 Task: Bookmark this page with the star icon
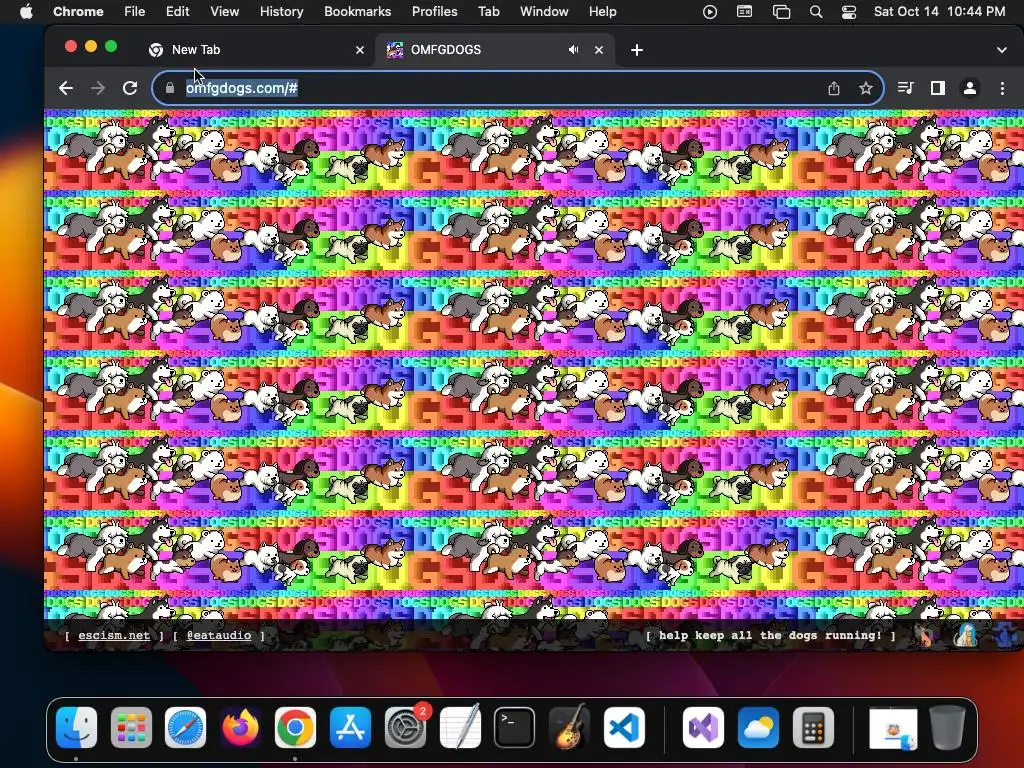pyautogui.click(x=866, y=88)
